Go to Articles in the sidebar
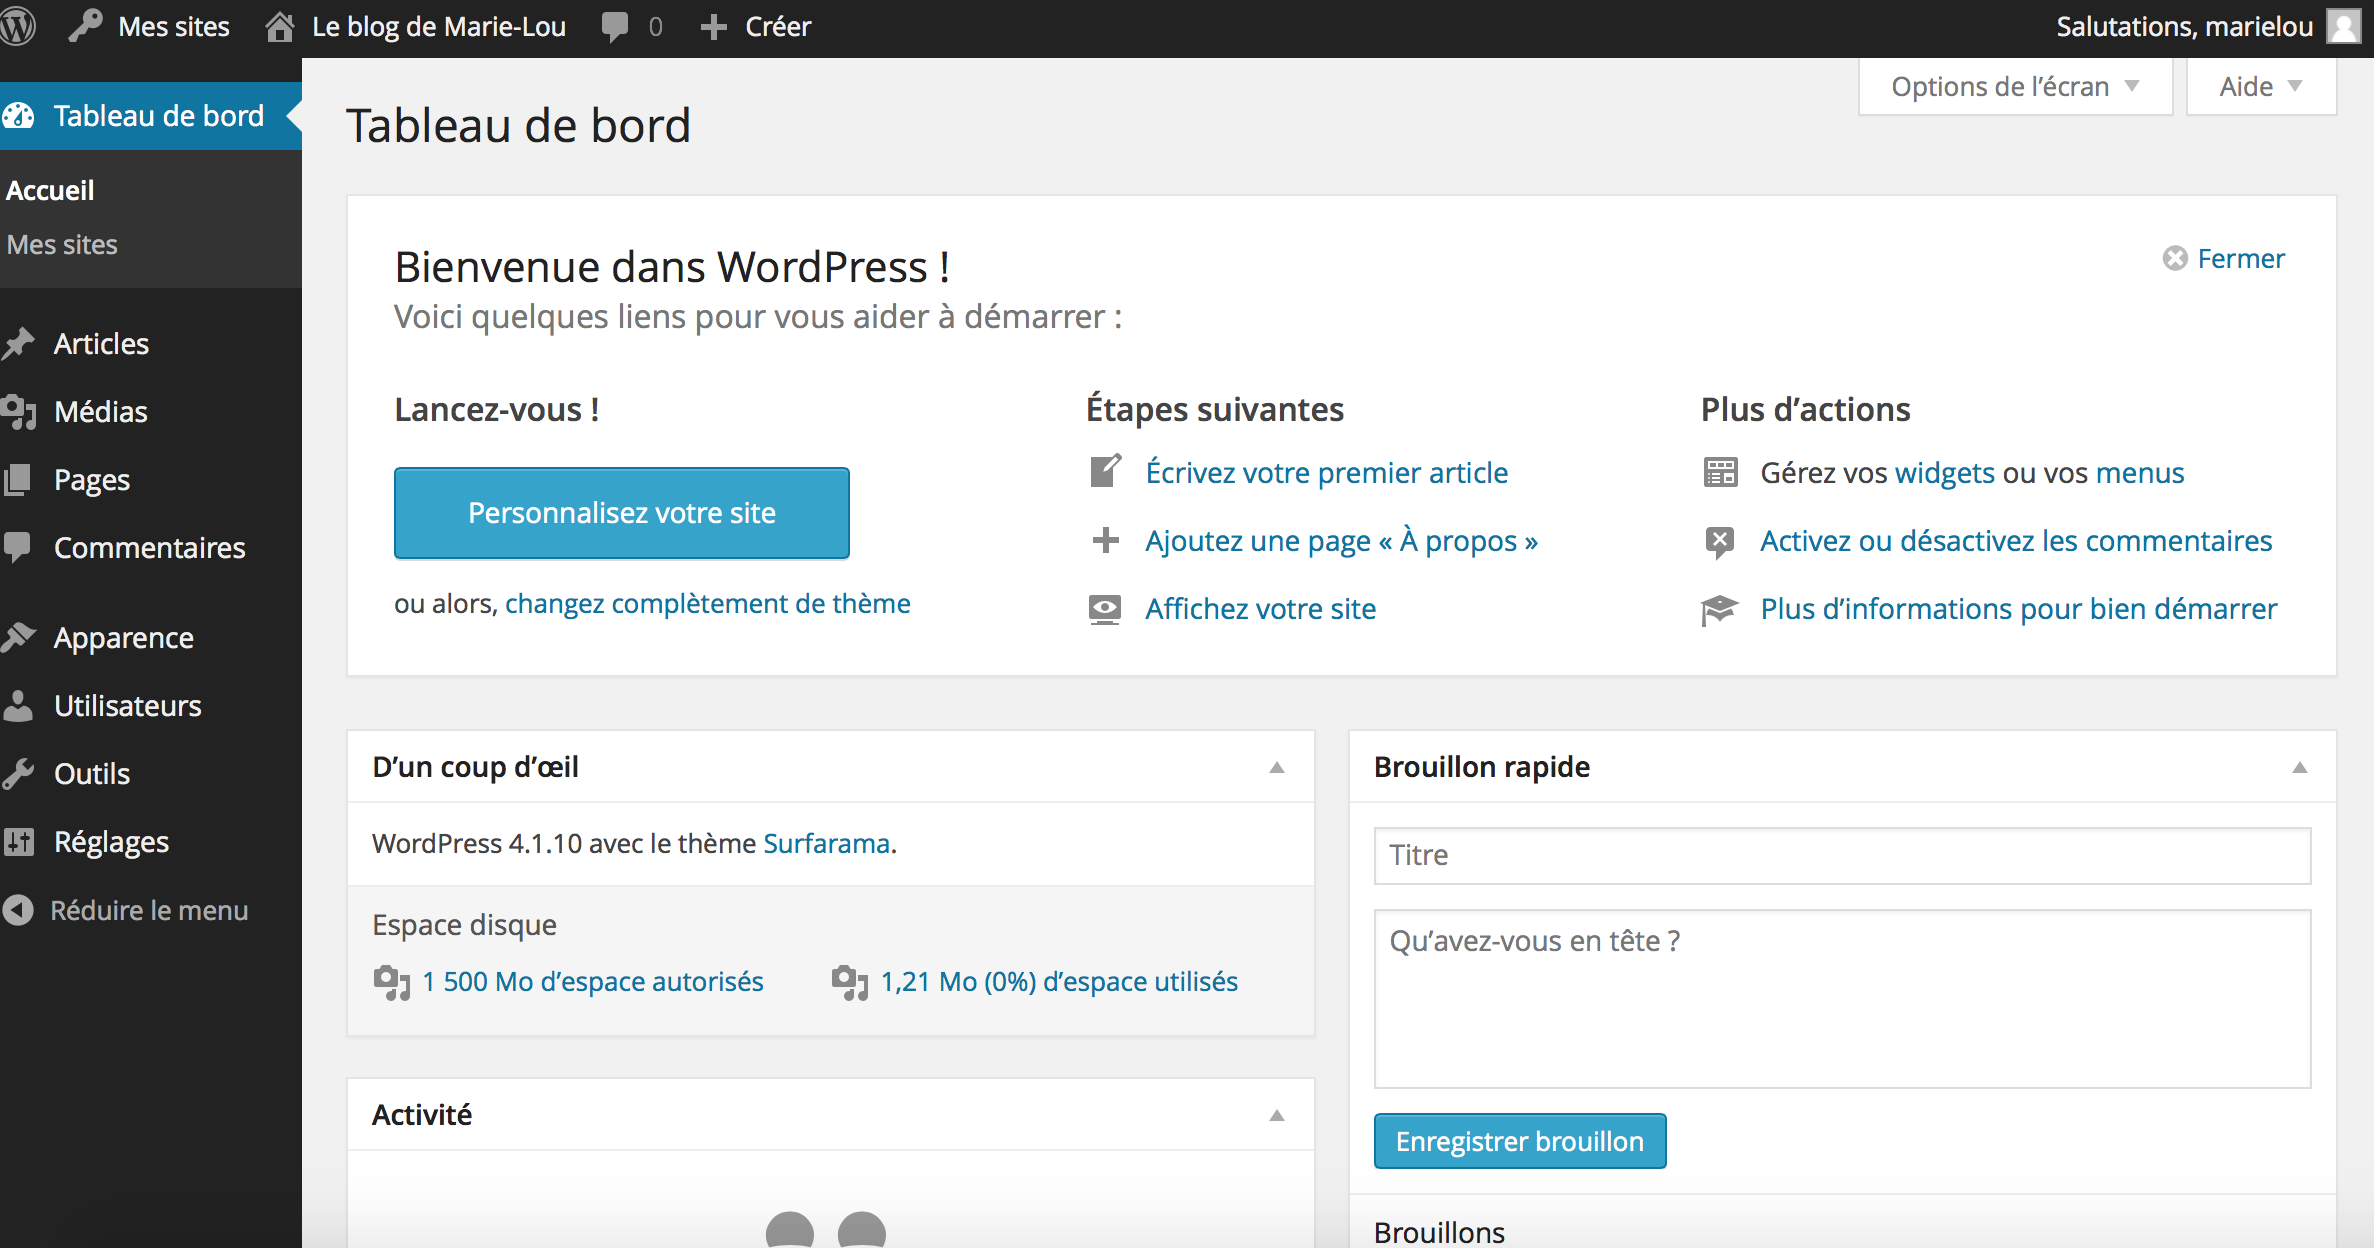 101,344
